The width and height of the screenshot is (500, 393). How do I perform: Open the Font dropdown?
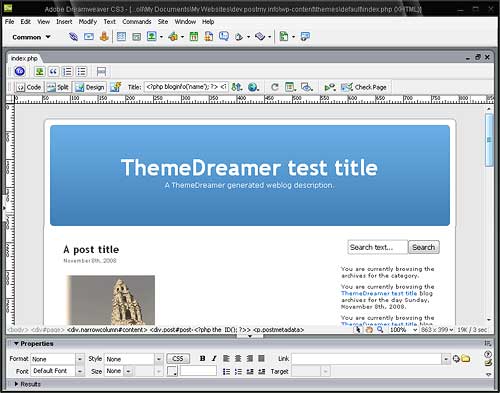pyautogui.click(x=80, y=371)
